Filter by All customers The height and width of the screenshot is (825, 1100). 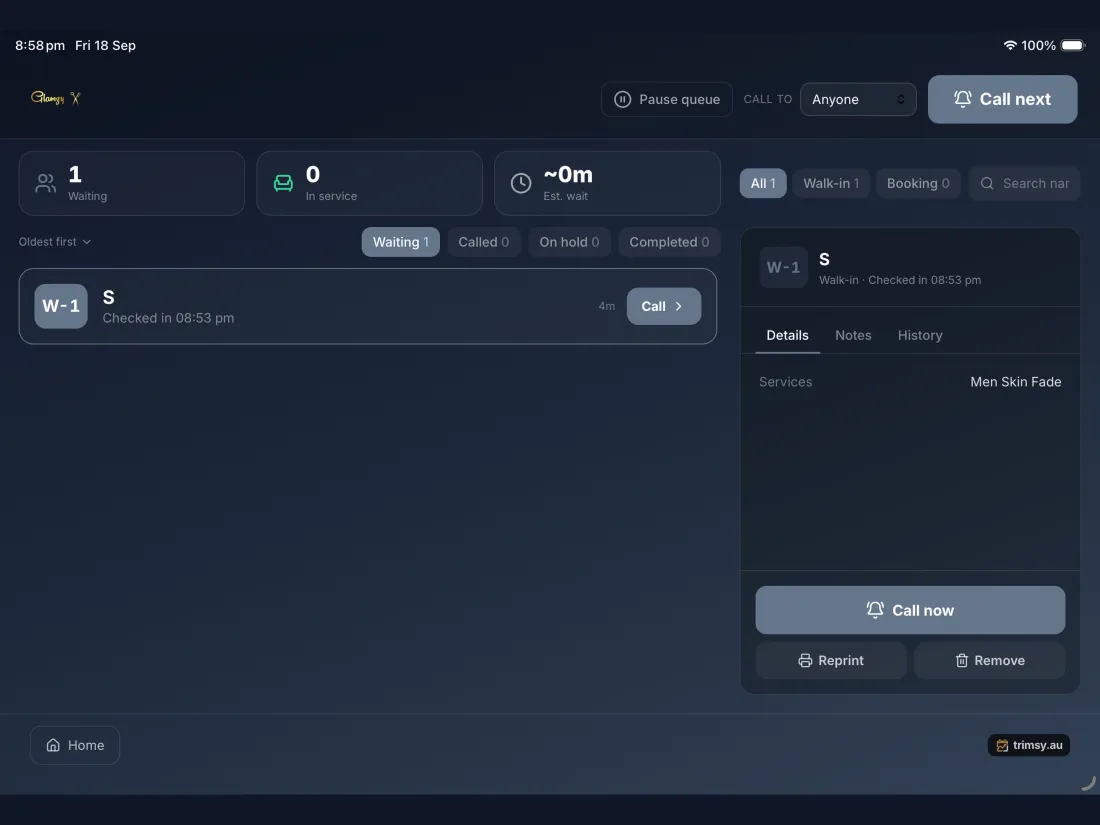click(763, 183)
